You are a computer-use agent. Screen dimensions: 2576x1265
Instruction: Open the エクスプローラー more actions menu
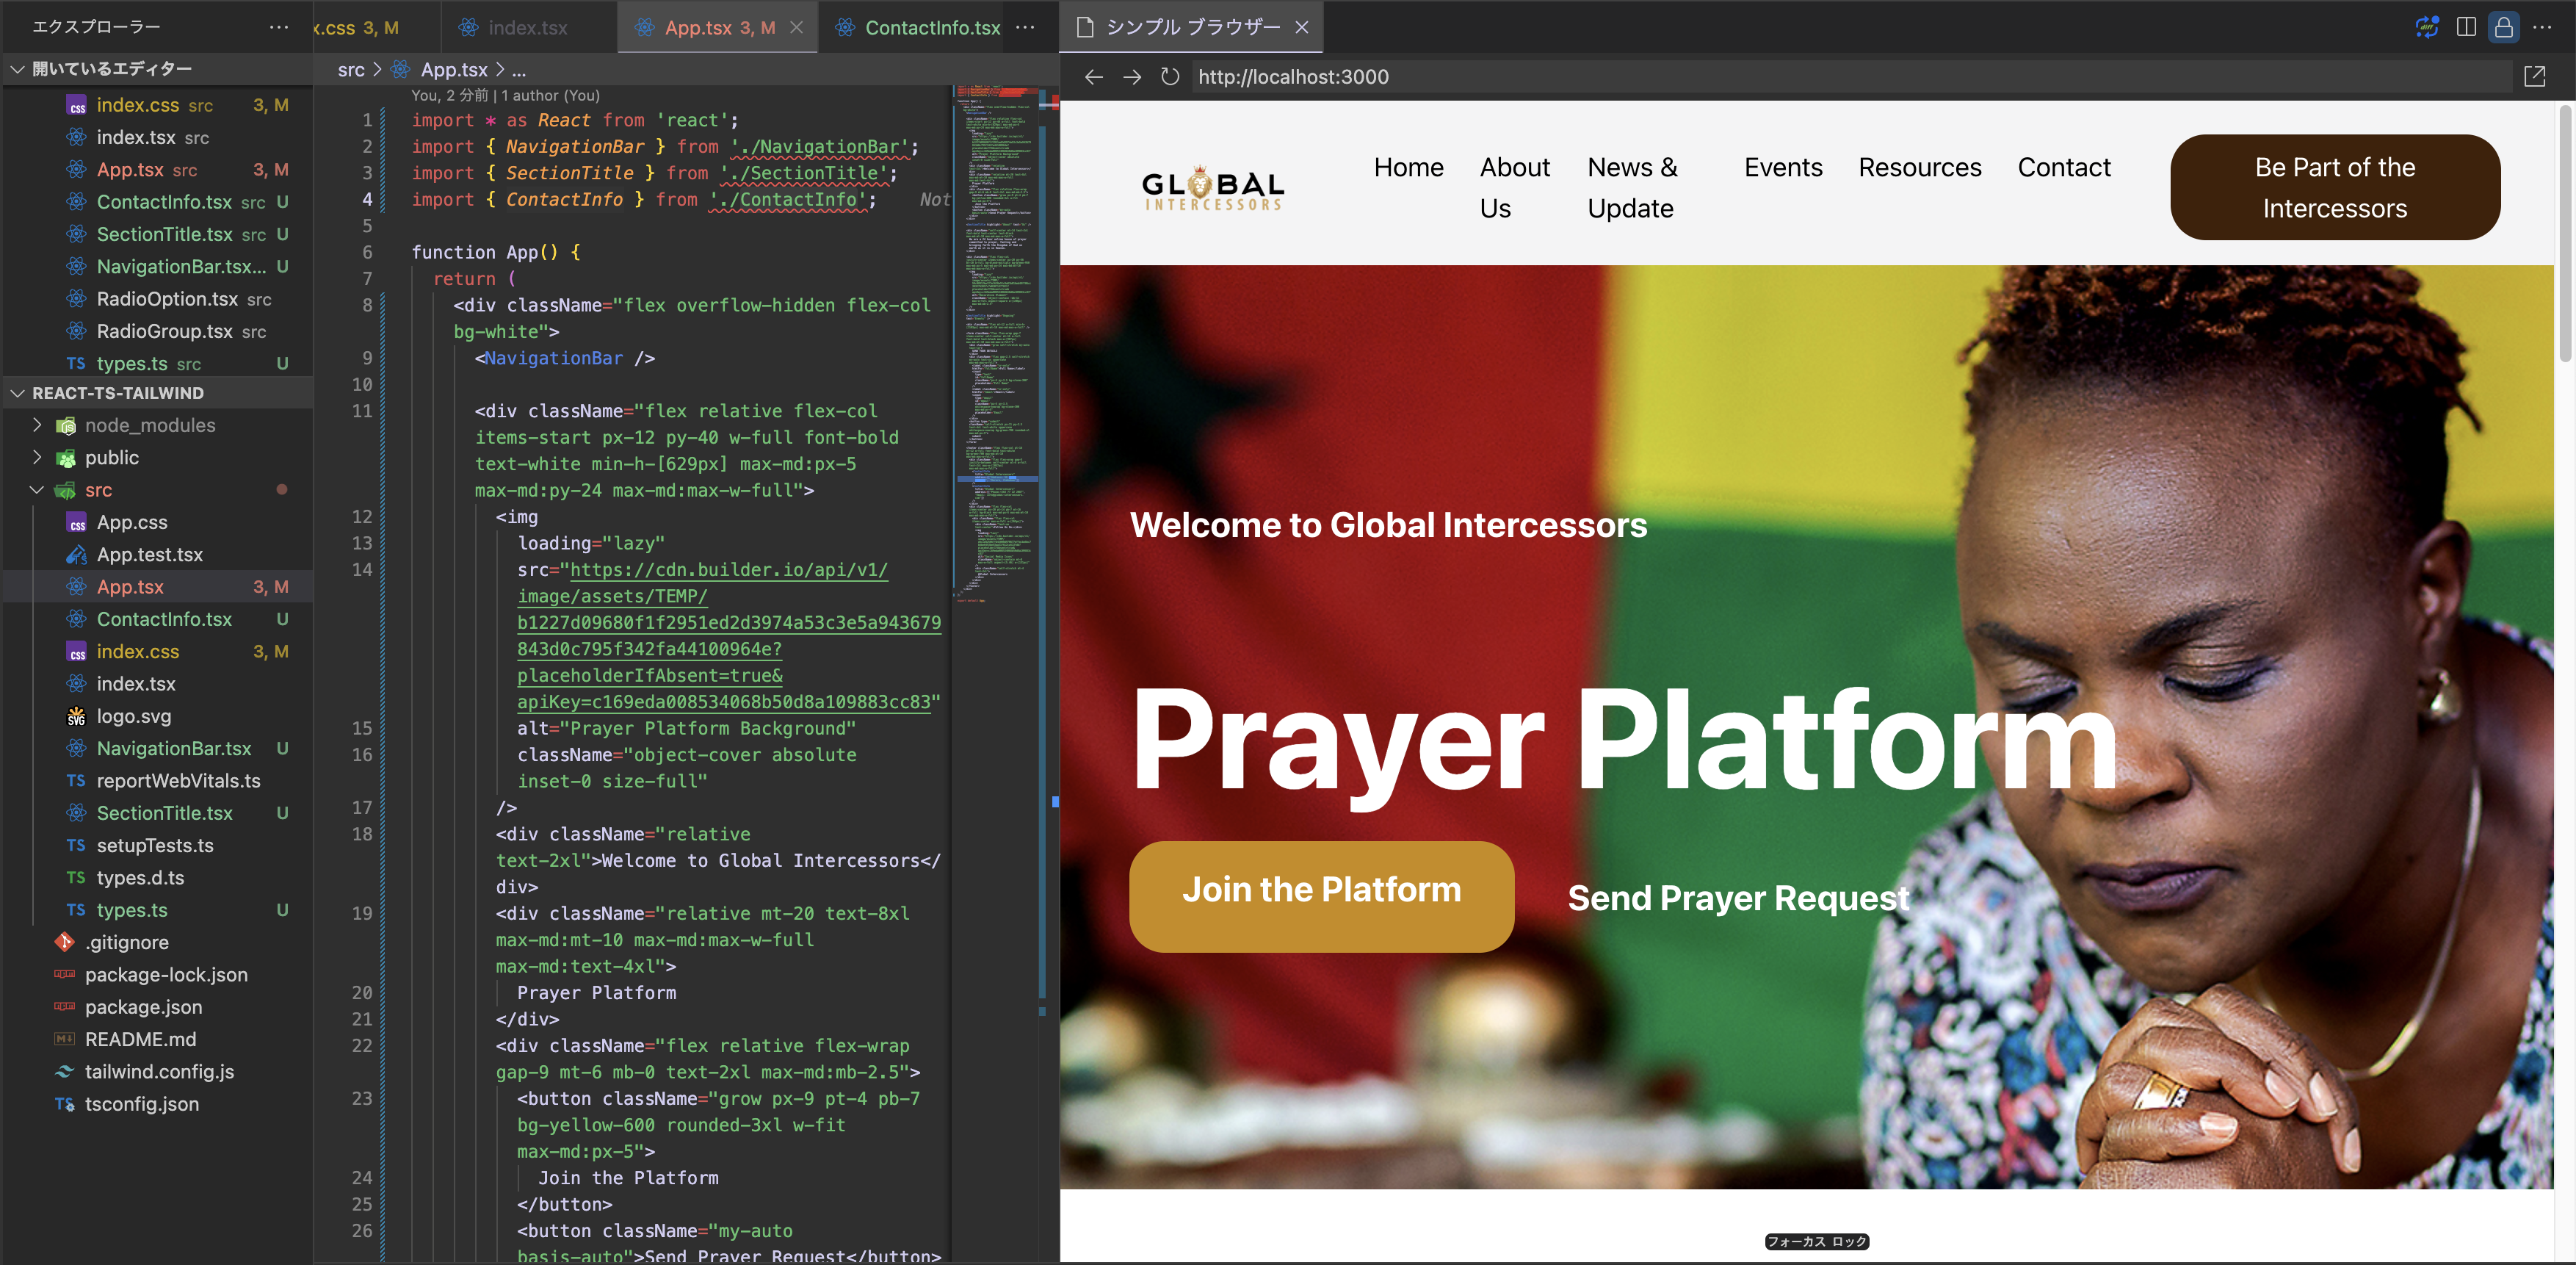click(x=278, y=27)
